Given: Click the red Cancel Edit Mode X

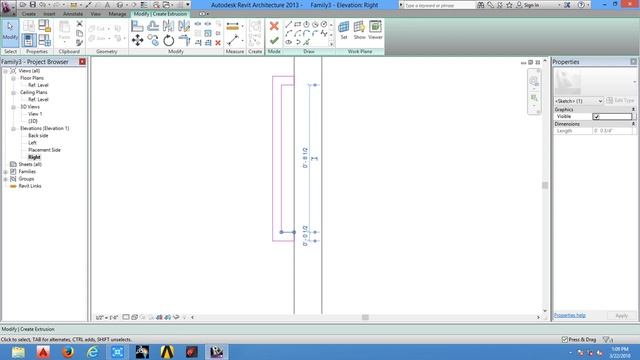Looking at the screenshot, I should point(274,26).
